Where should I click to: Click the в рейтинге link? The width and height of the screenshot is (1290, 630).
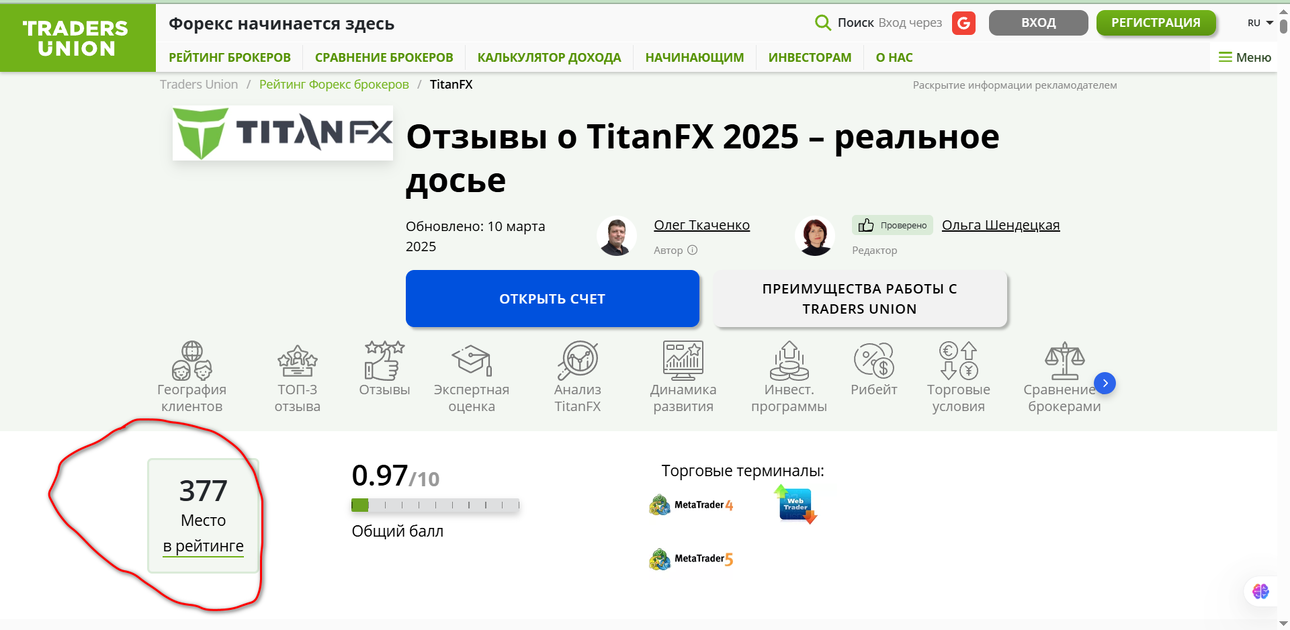[203, 546]
